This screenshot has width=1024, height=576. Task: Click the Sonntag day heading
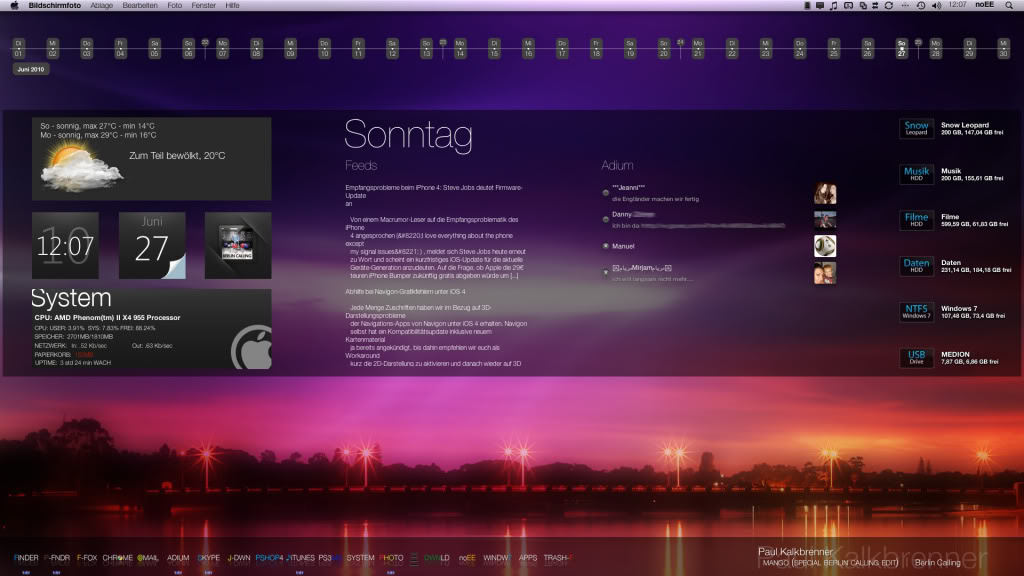(408, 135)
